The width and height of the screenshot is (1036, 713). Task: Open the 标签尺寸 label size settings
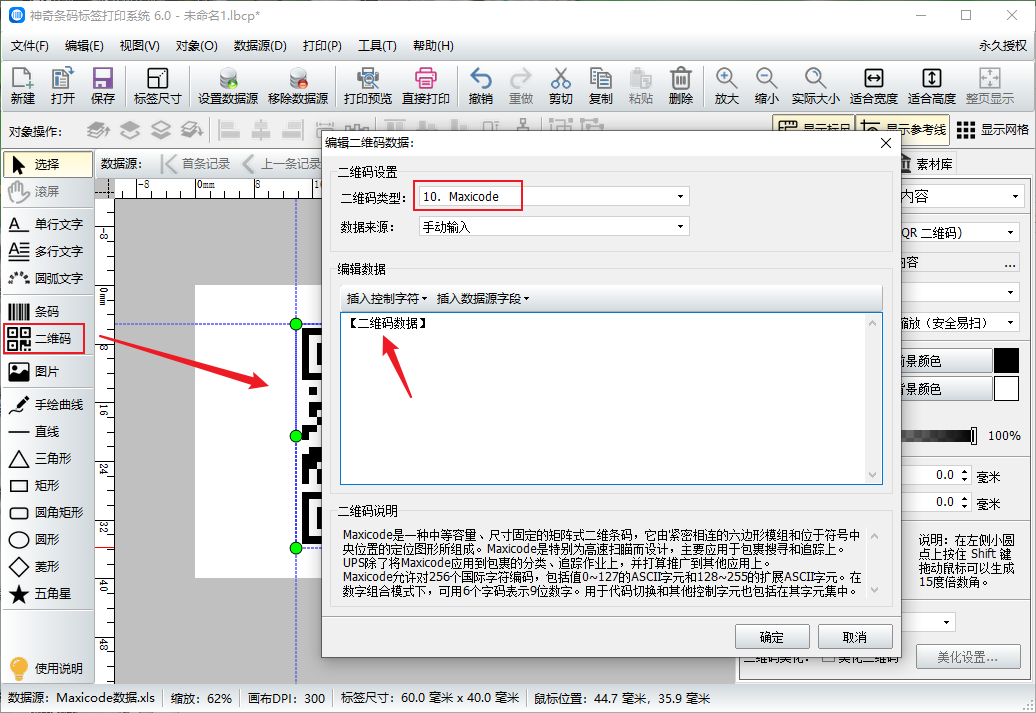[157, 86]
